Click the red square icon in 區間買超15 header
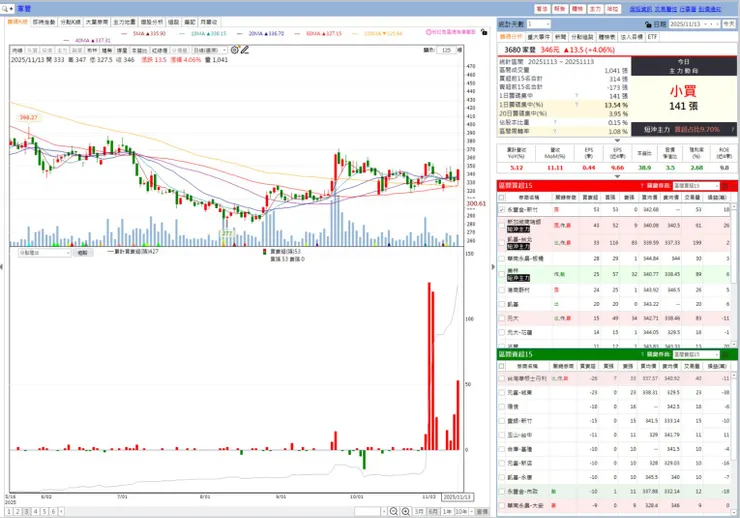740x518 pixels. [726, 186]
